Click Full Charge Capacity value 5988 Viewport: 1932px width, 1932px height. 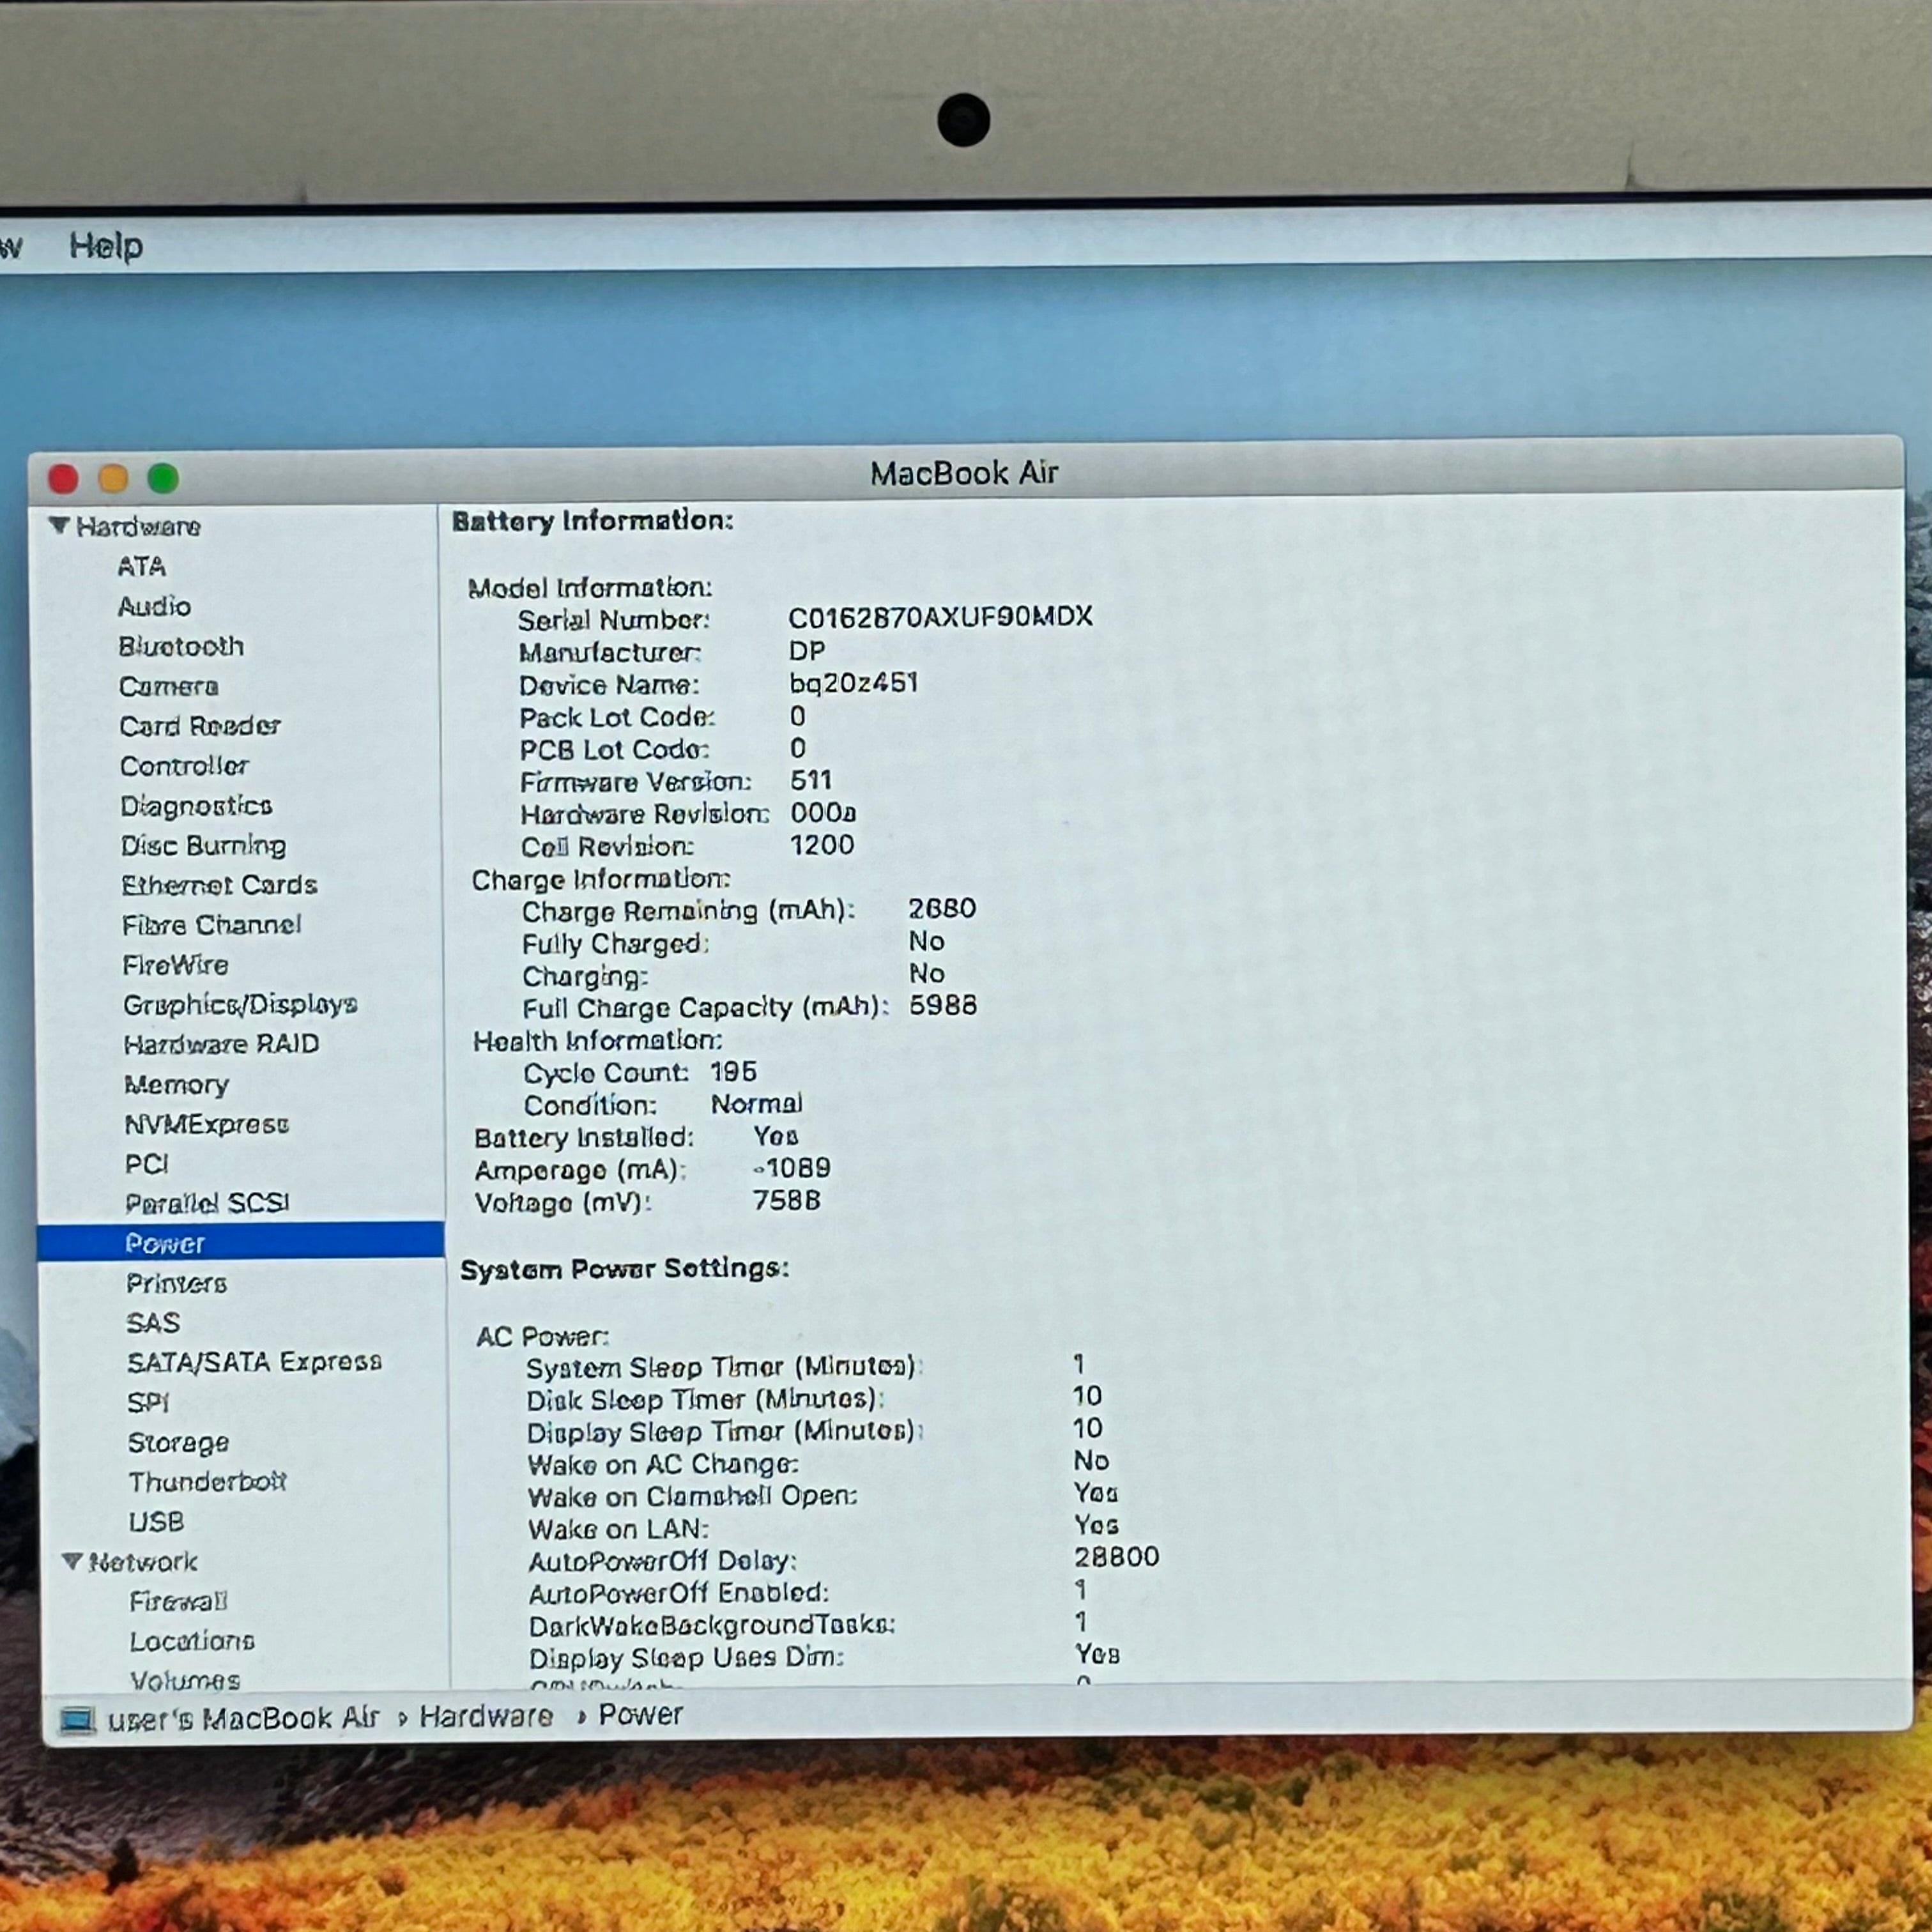point(943,1005)
